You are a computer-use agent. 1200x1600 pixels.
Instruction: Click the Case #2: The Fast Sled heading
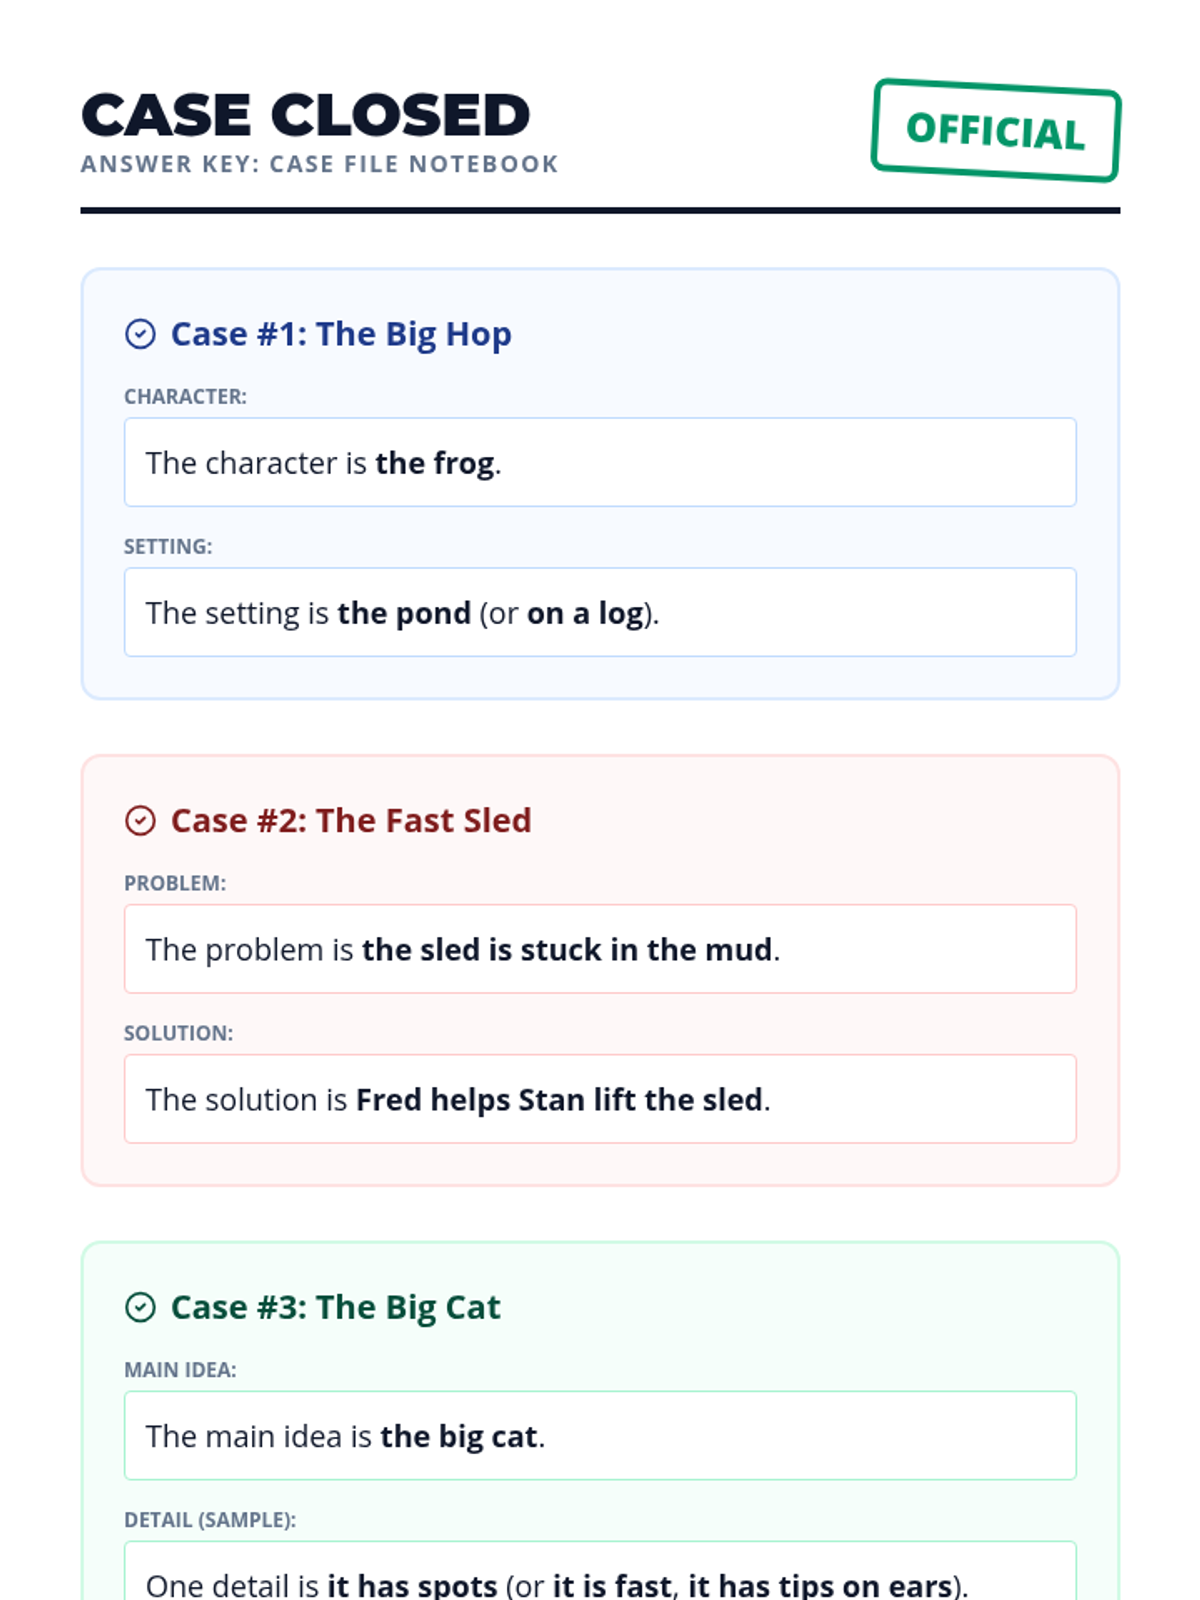351,821
